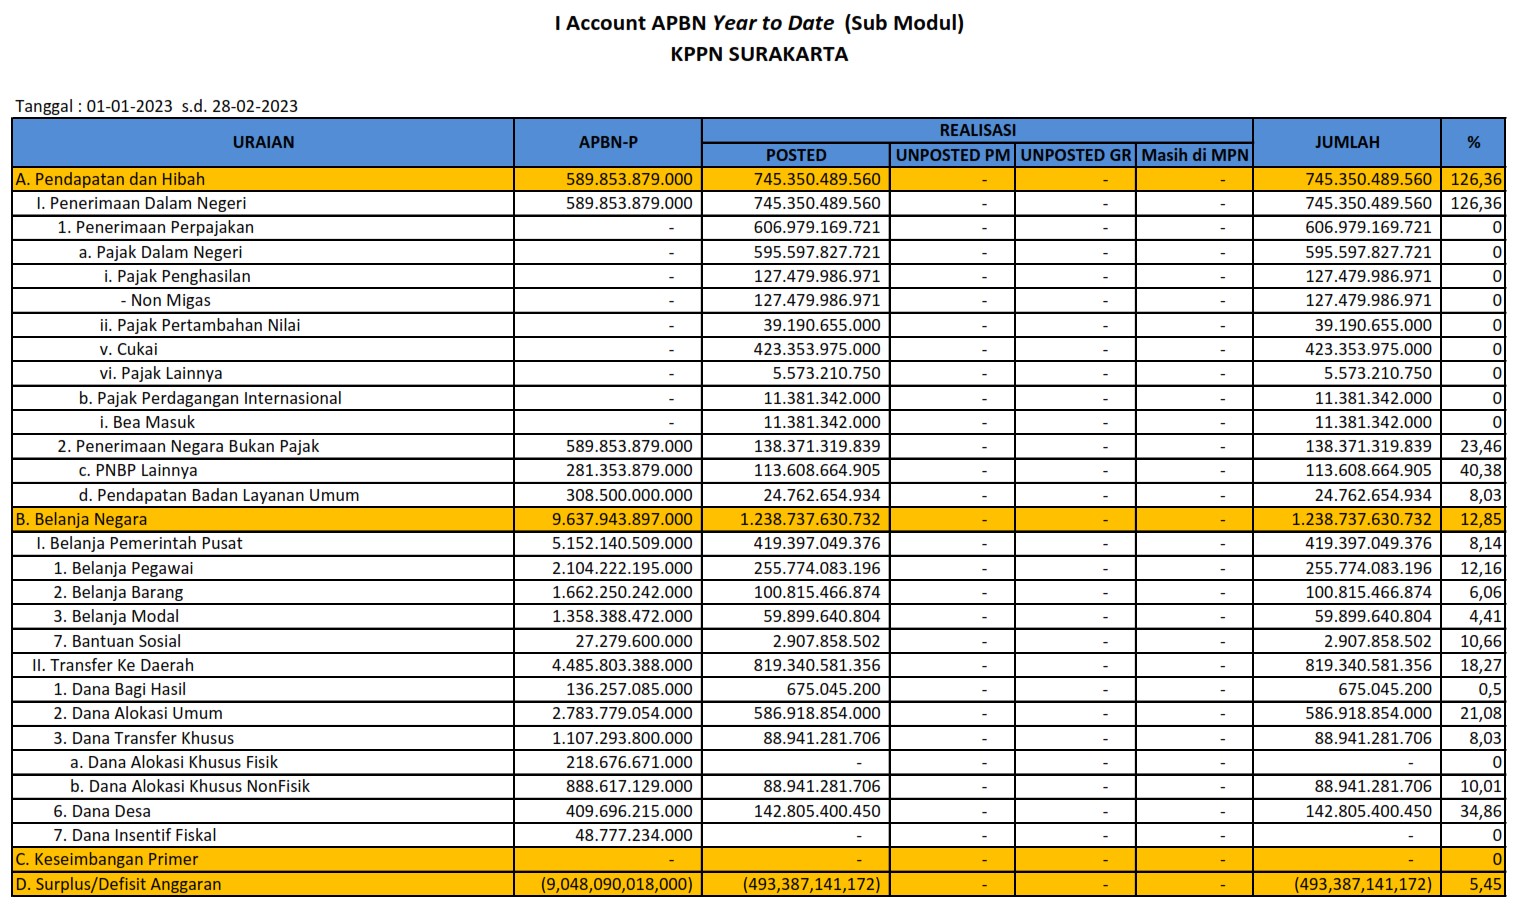Click '1. Penerimaan Perpajakan' label
This screenshot has width=1517, height=906.
pyautogui.click(x=156, y=227)
